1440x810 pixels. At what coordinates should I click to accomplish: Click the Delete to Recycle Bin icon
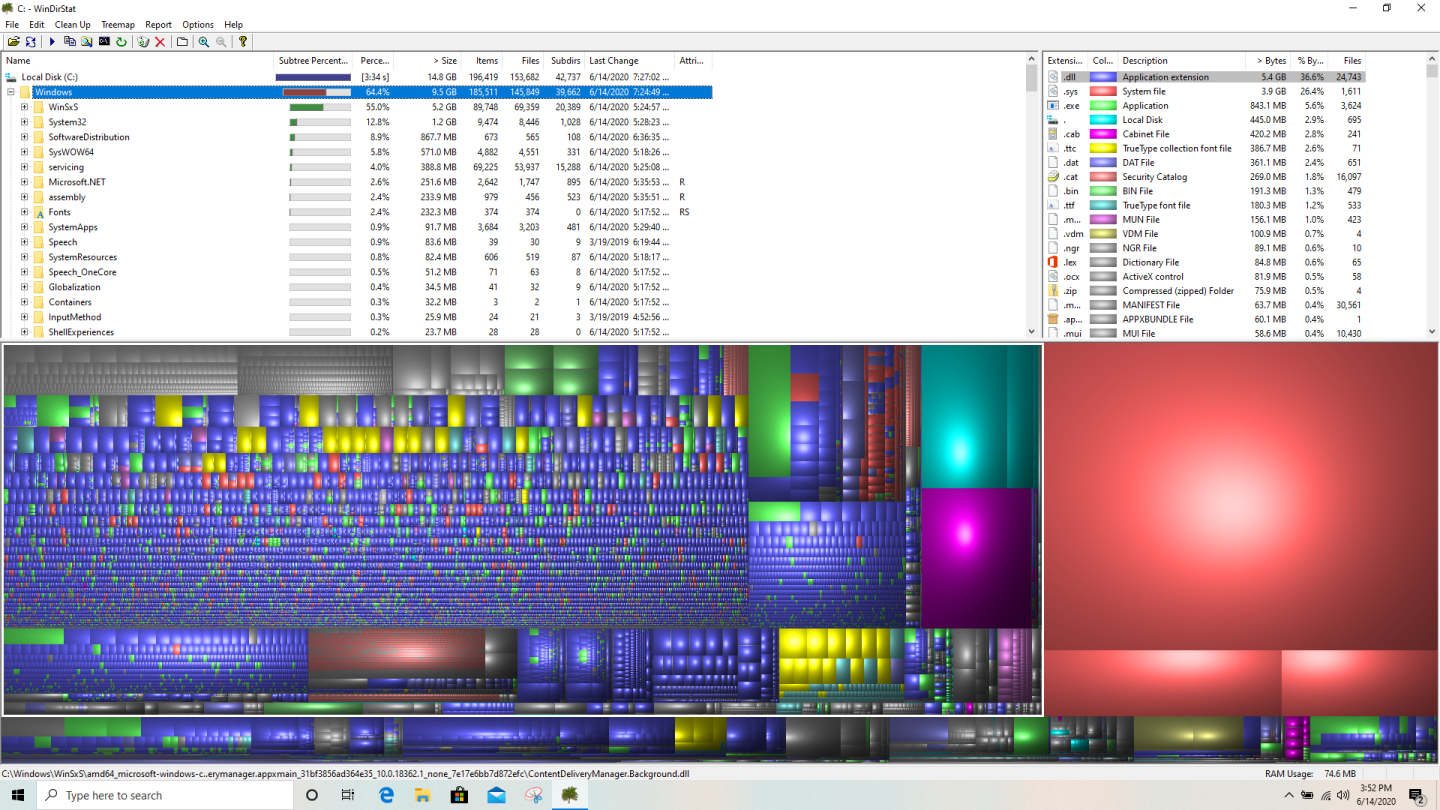coord(143,42)
